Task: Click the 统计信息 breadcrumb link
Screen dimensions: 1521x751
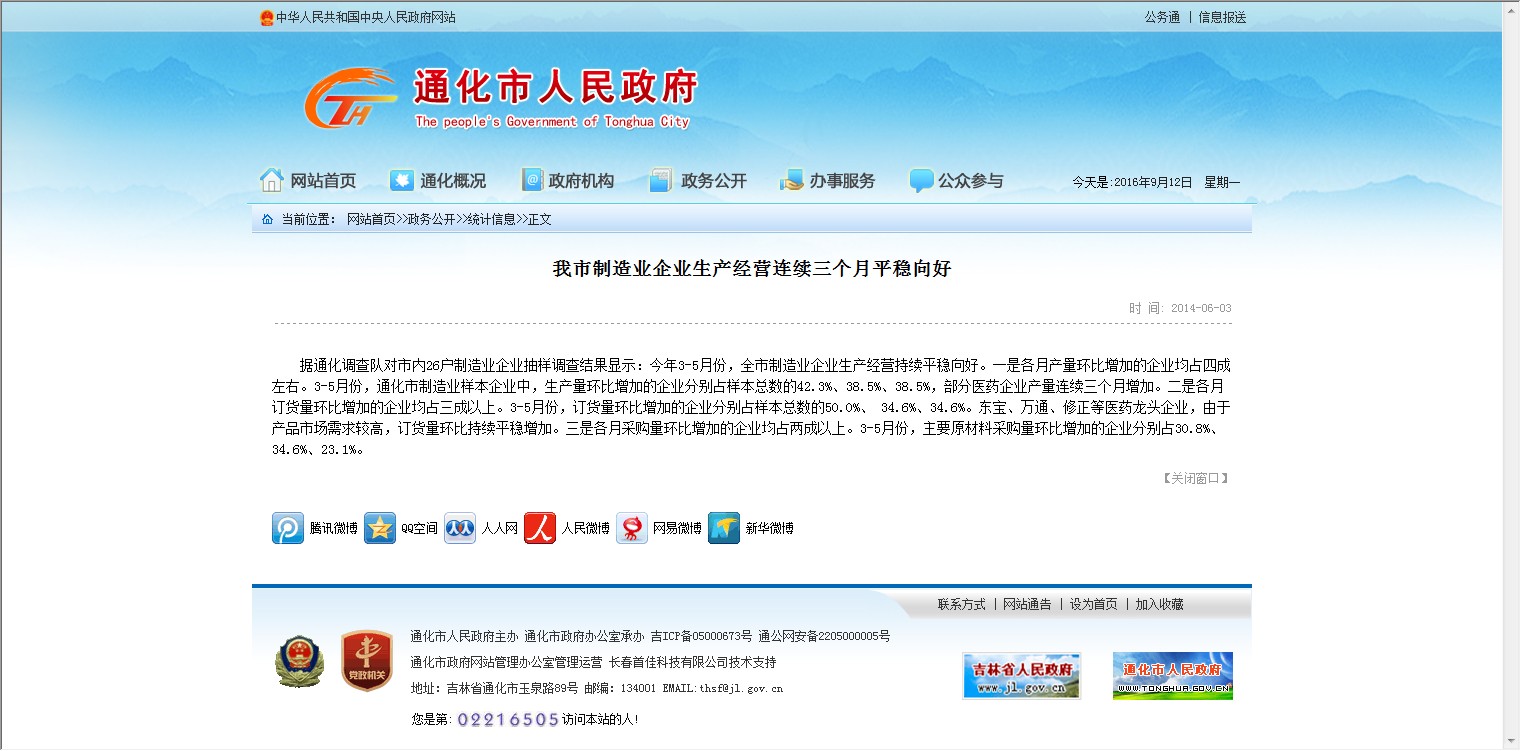Action: [492, 219]
